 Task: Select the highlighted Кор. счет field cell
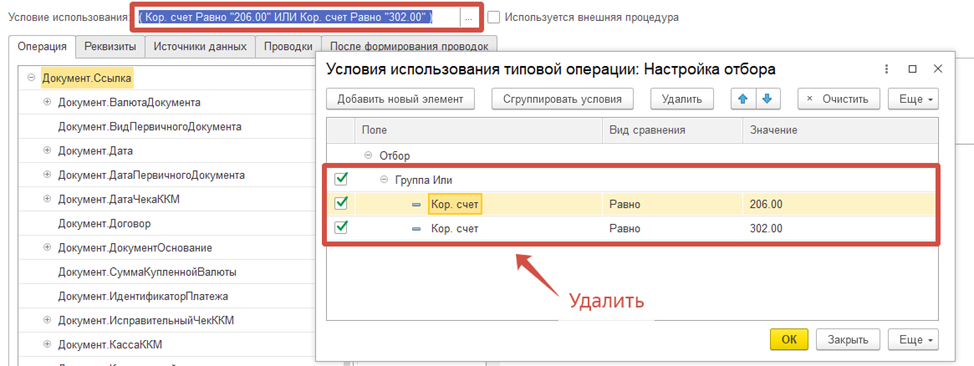[455, 204]
